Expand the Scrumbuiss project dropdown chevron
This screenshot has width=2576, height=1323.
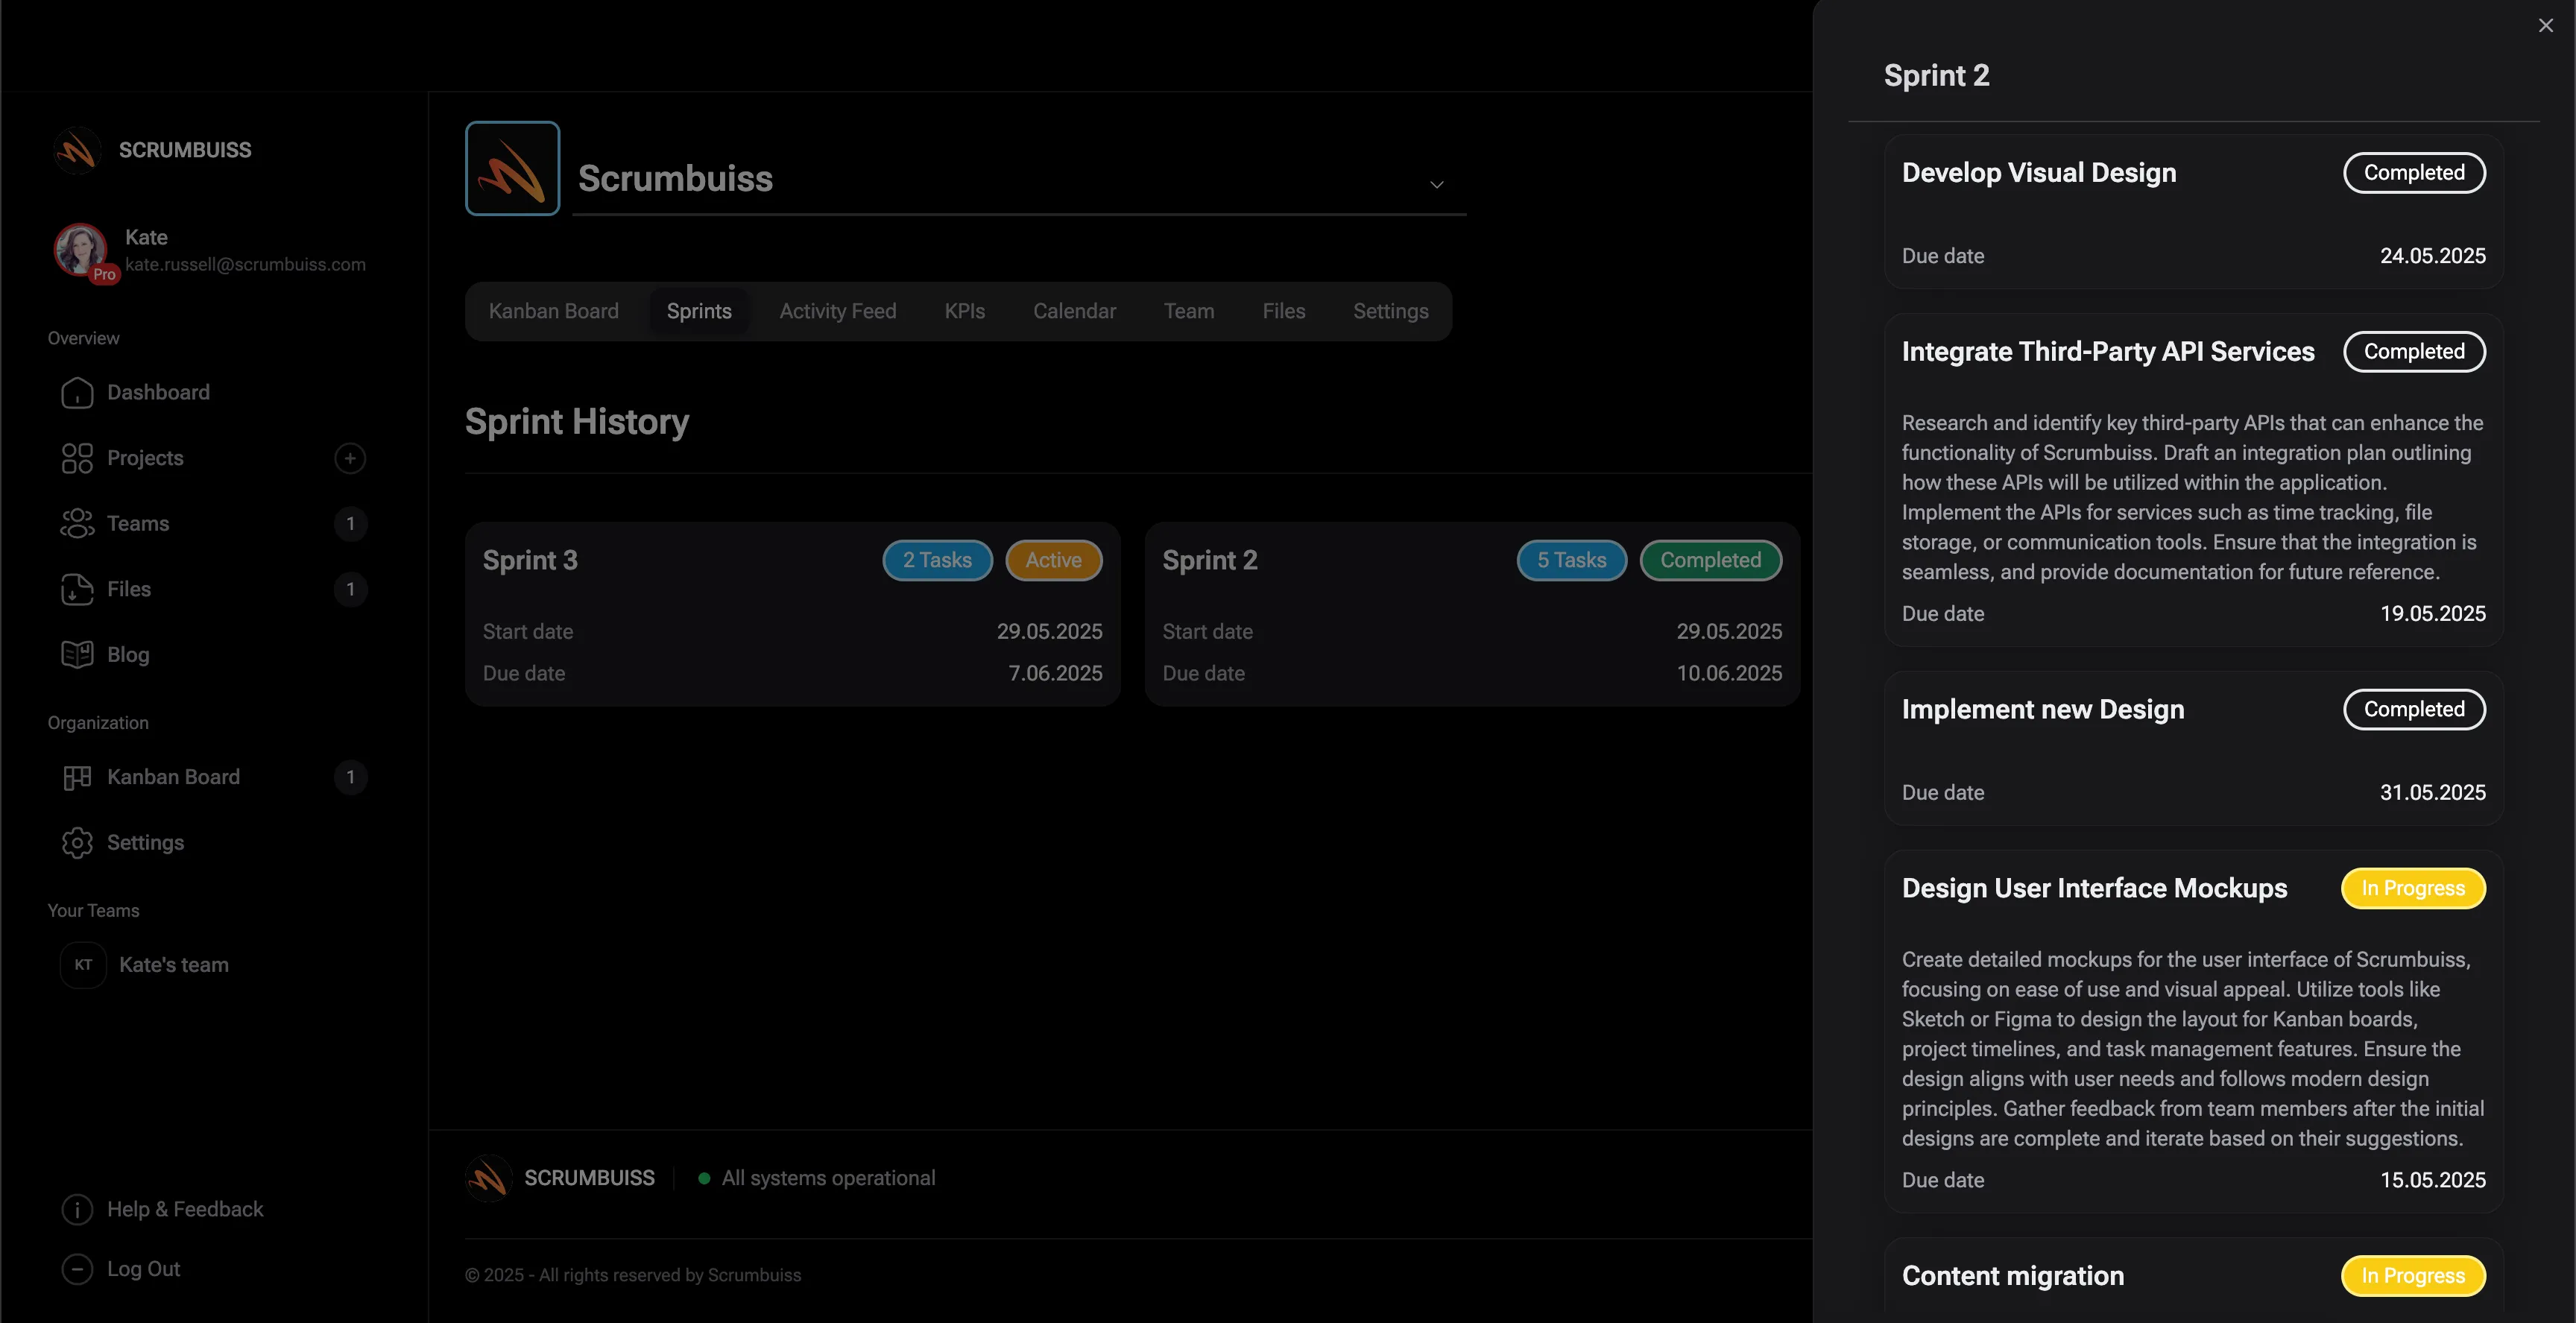1436,185
